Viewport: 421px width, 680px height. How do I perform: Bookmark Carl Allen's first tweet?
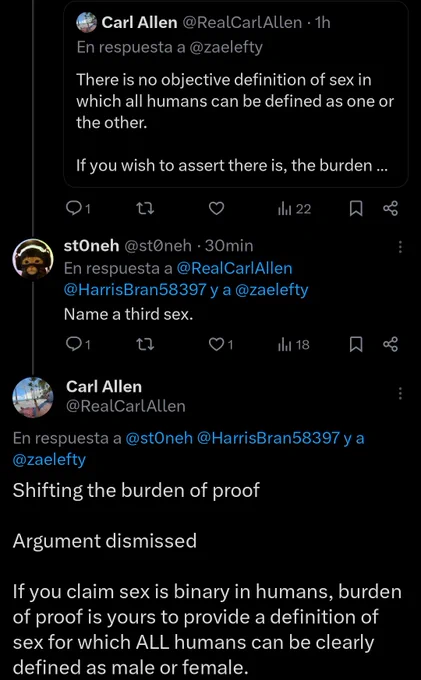[356, 209]
